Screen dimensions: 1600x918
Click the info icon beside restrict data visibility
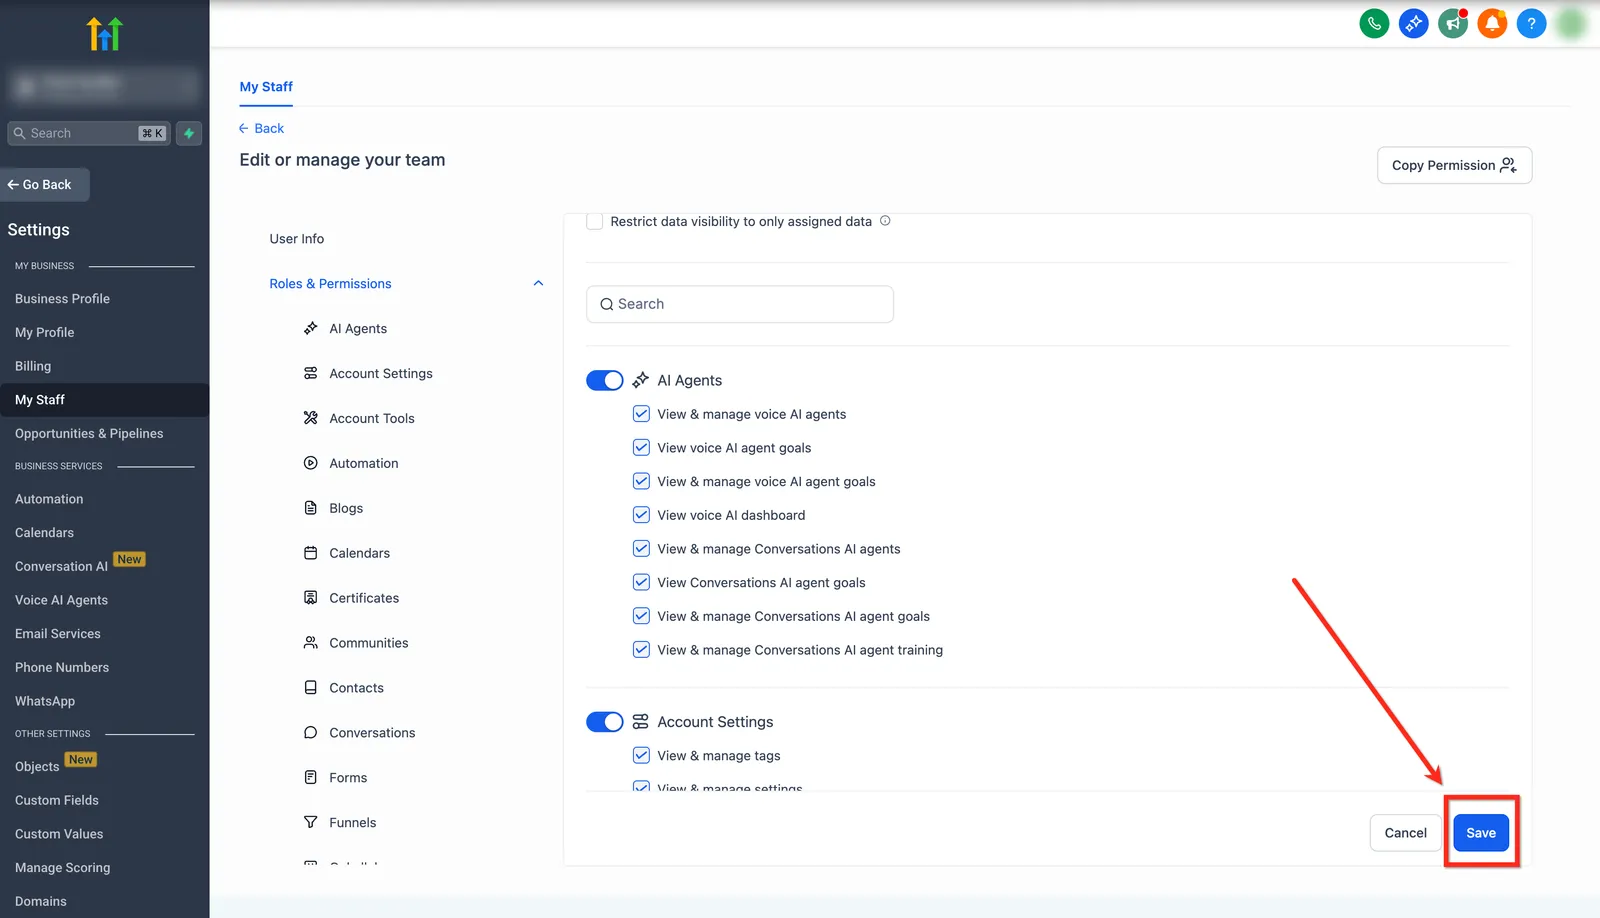(x=885, y=221)
